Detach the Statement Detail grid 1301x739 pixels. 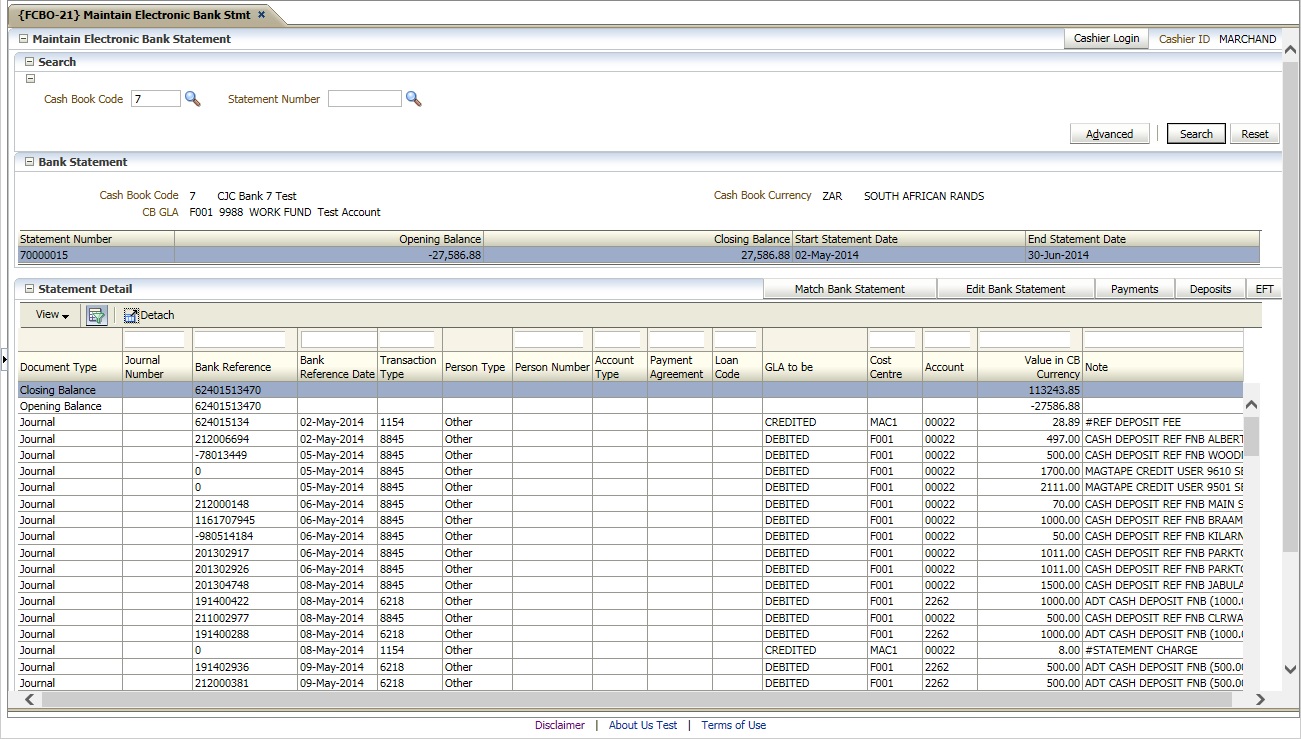tap(148, 314)
